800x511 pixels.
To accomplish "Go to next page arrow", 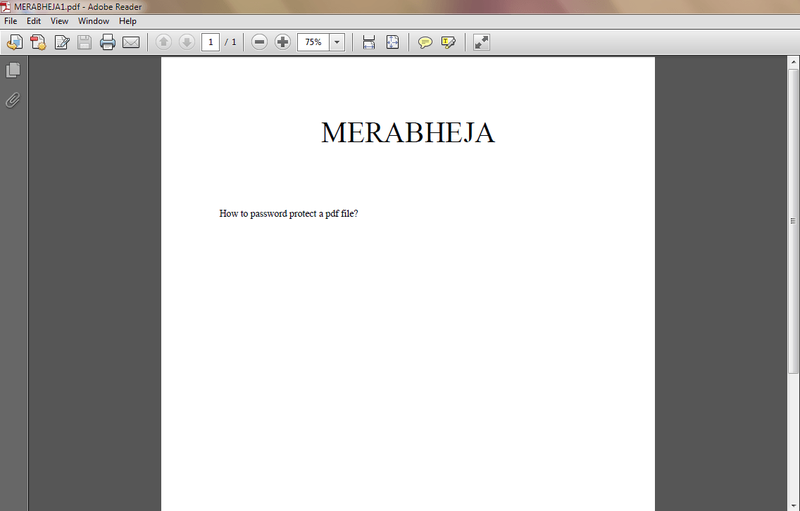I will click(x=187, y=42).
